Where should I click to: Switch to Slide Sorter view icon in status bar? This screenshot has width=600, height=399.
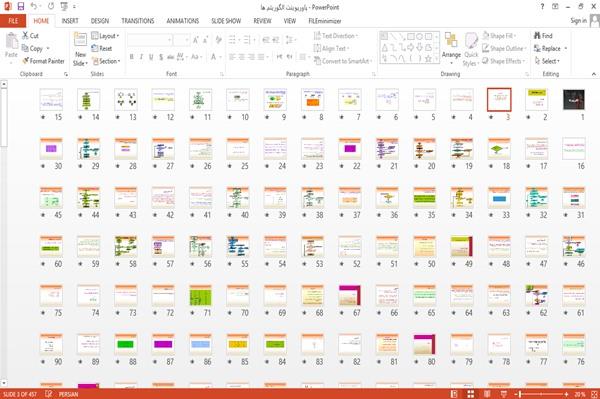pyautogui.click(x=471, y=394)
